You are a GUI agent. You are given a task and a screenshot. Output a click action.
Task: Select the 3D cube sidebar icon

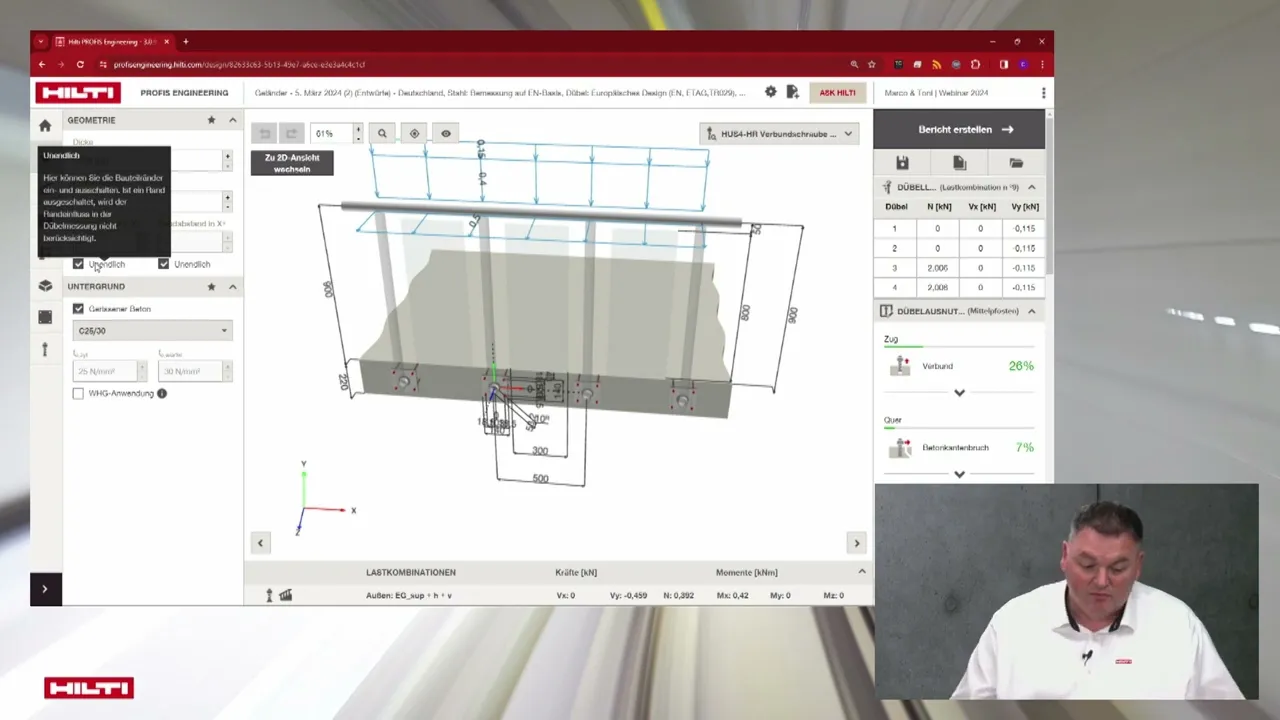click(x=45, y=286)
